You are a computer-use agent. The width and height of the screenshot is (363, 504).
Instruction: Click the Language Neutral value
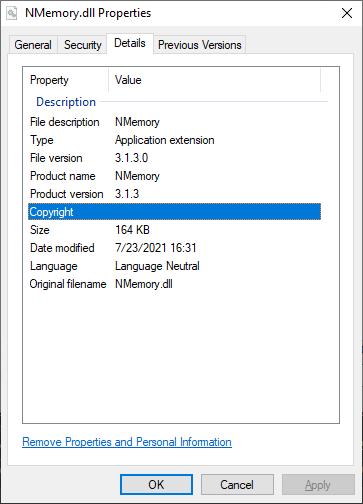coord(157,266)
